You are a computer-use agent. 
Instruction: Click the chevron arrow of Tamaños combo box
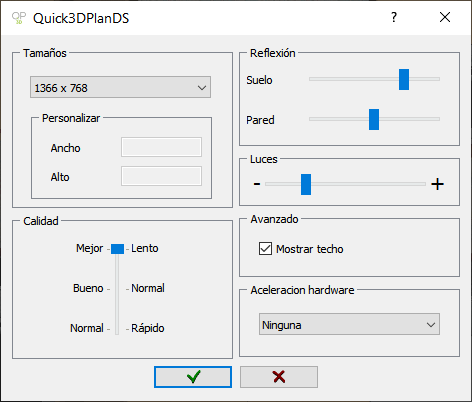(x=202, y=88)
